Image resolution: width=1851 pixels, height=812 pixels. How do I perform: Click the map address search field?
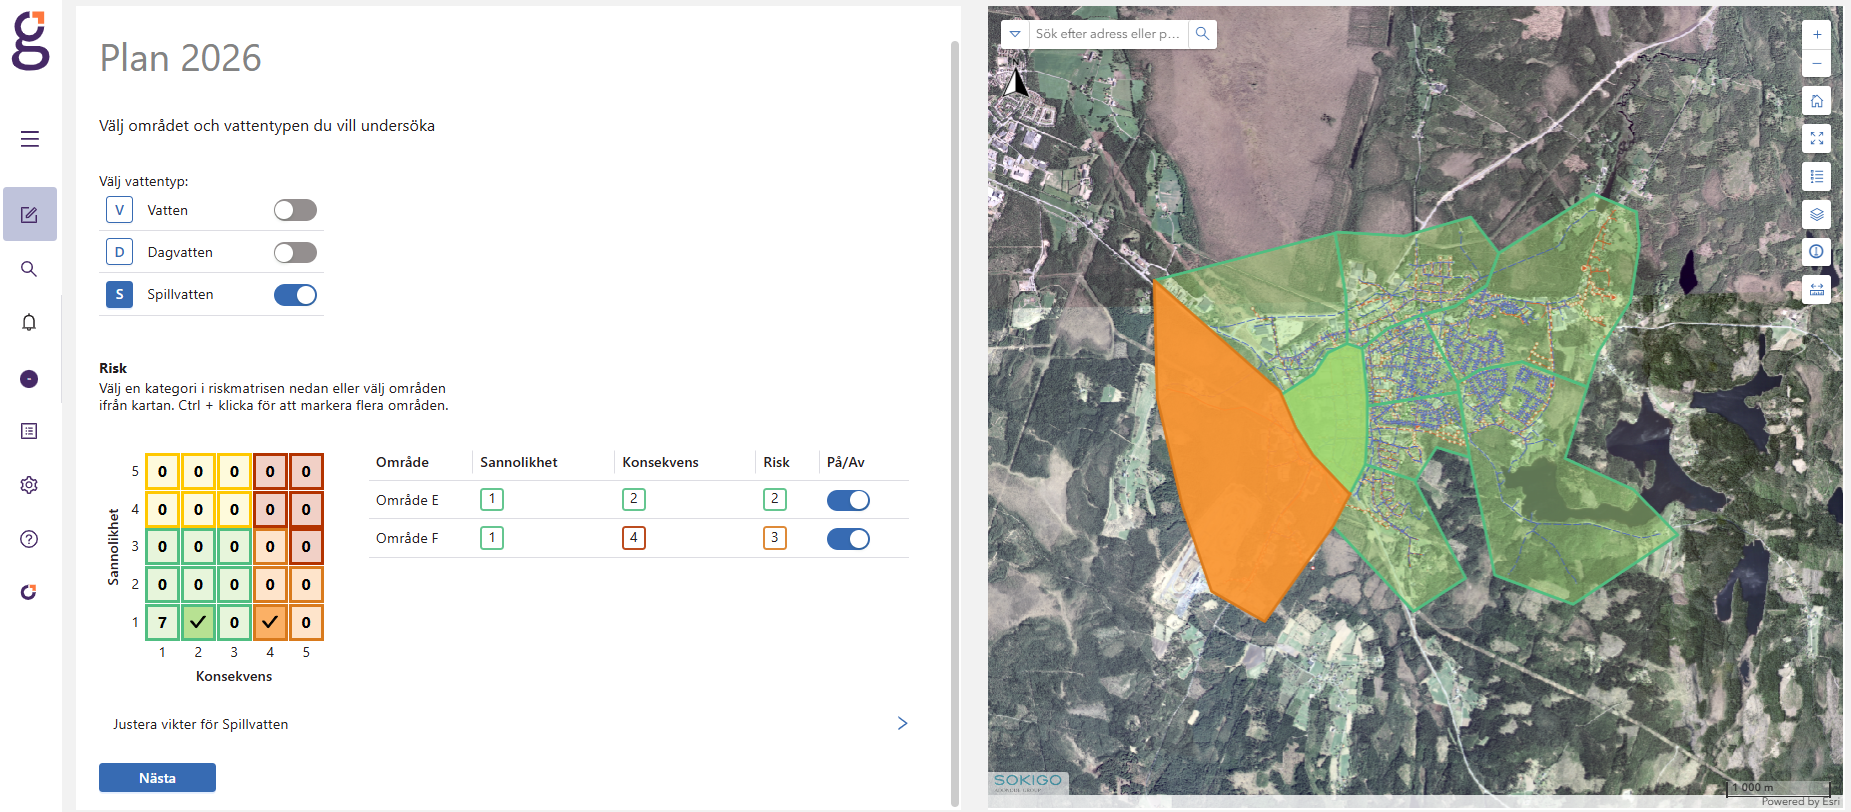click(1107, 34)
